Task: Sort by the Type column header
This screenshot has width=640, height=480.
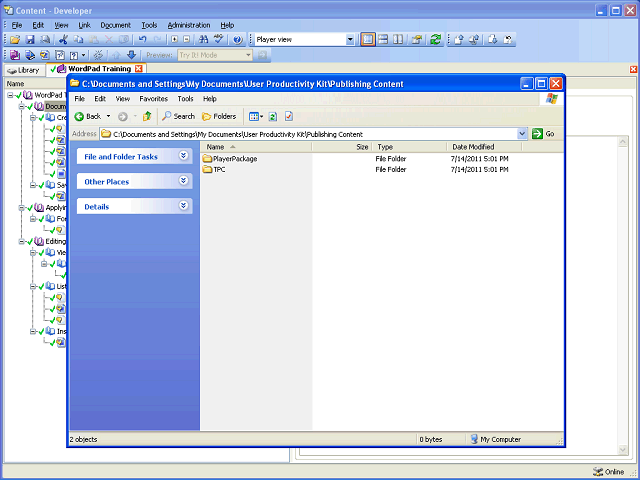Action: (409, 147)
